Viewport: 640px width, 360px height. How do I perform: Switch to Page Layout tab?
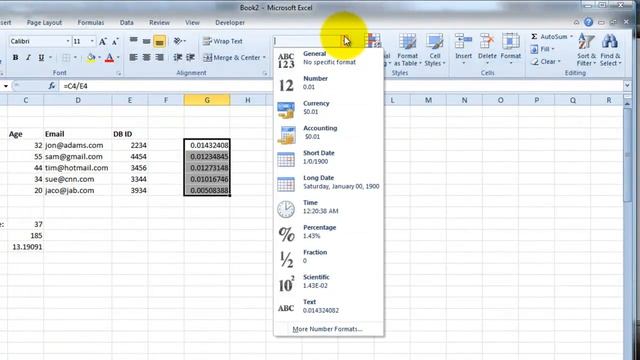44,23
